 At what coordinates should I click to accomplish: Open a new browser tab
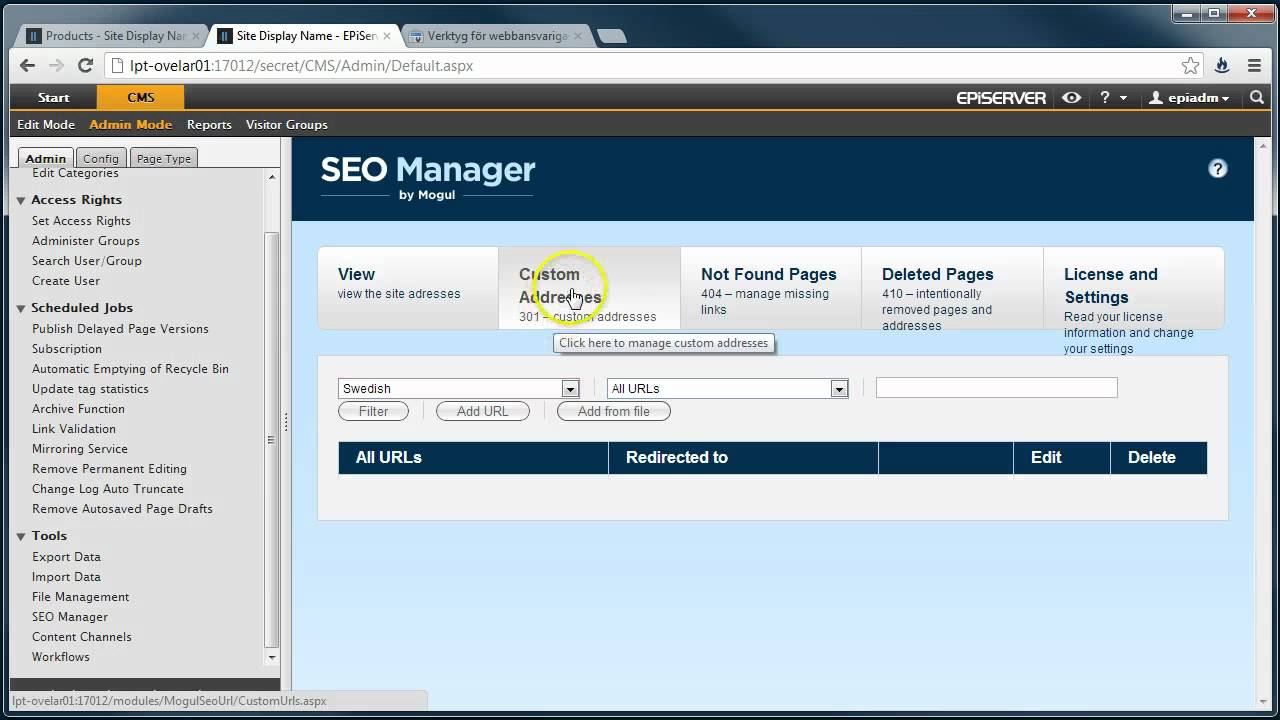click(611, 36)
